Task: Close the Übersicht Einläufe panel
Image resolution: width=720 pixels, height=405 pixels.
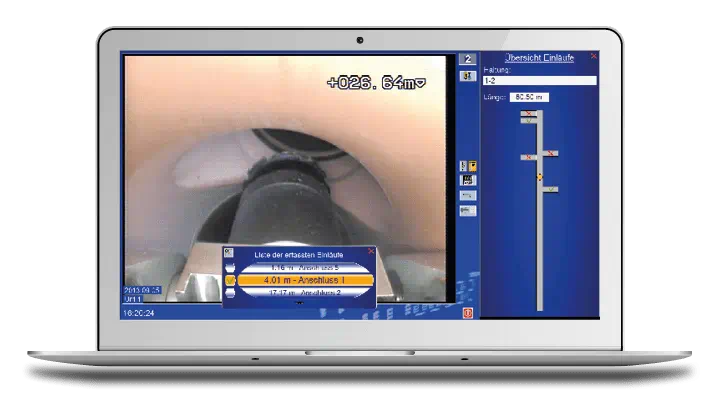Action: coord(593,56)
